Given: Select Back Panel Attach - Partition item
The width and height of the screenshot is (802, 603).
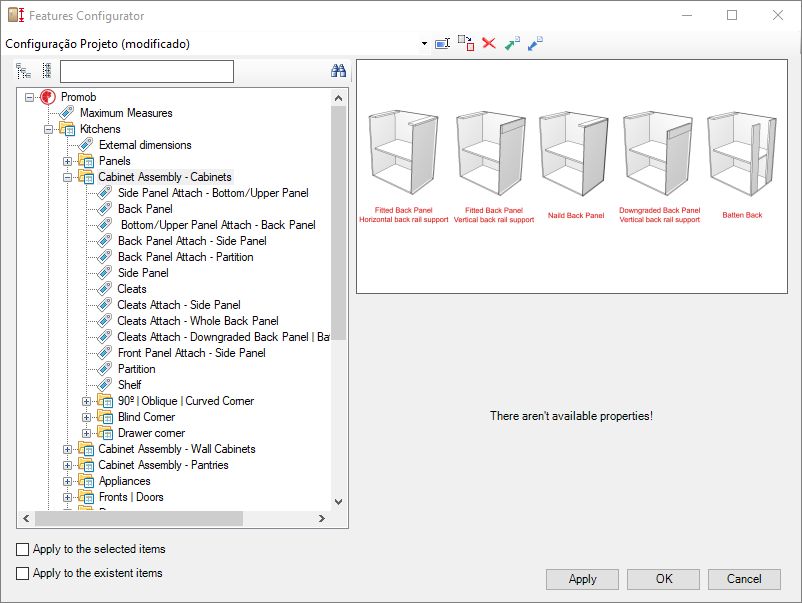Looking at the screenshot, I should coord(186,257).
